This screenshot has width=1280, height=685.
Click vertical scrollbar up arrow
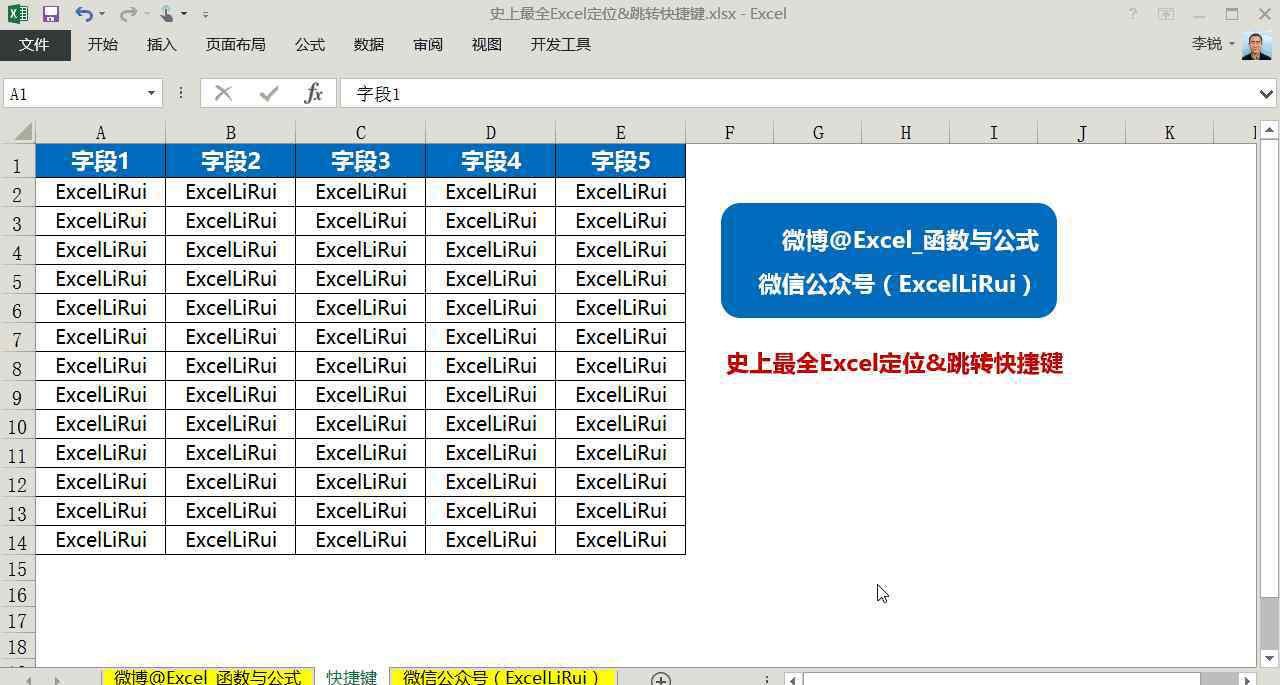(x=1268, y=130)
